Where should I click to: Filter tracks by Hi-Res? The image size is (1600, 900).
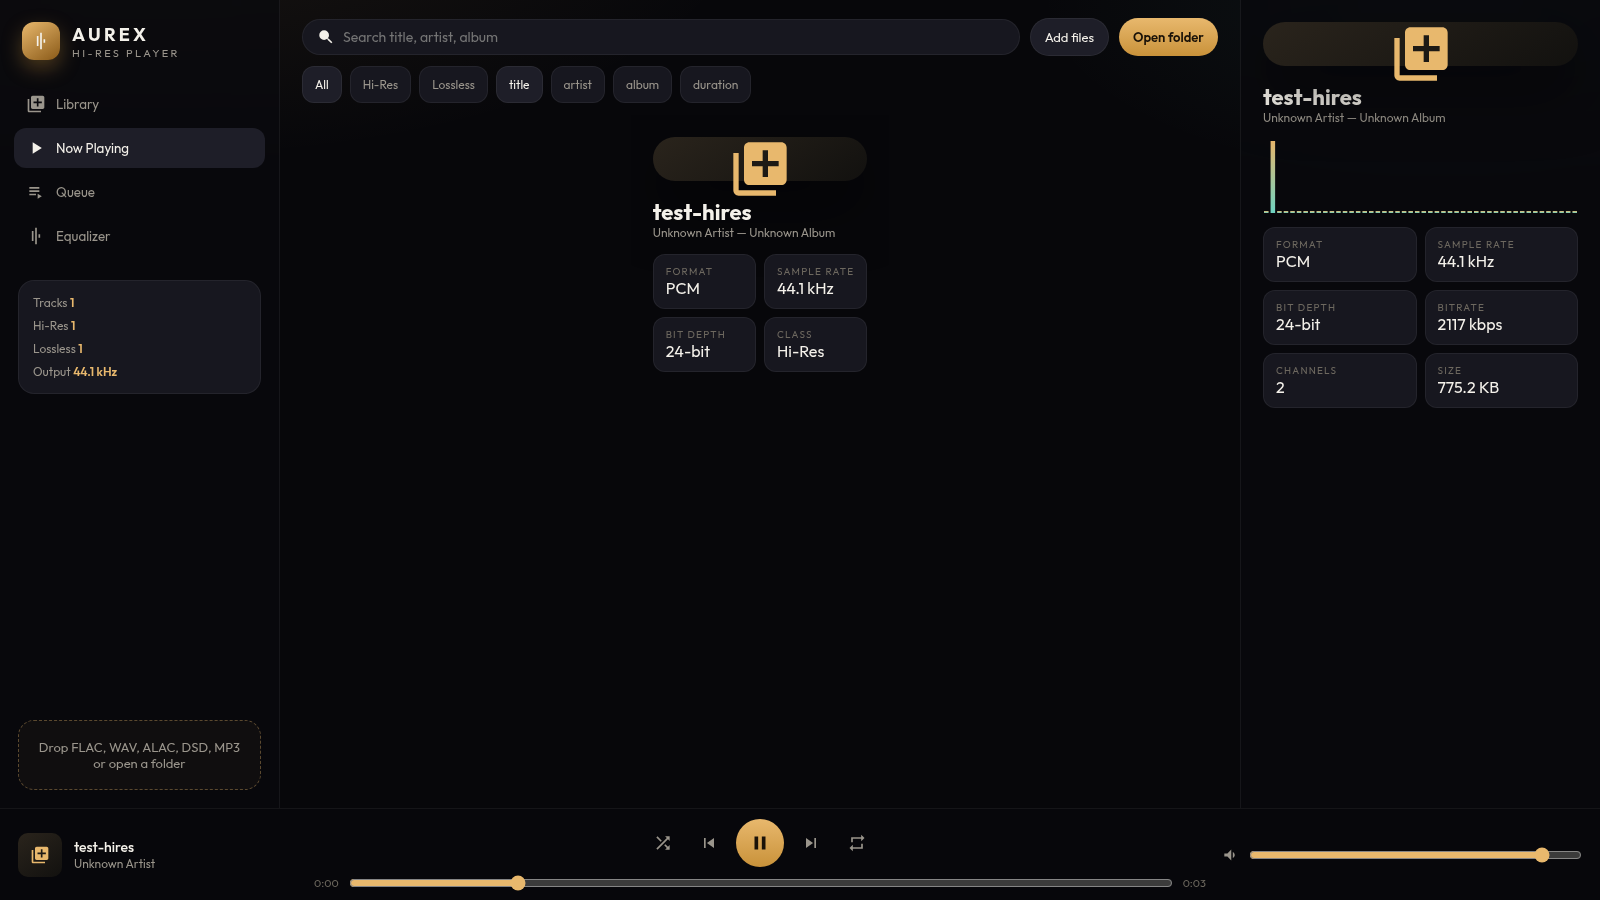(x=380, y=85)
